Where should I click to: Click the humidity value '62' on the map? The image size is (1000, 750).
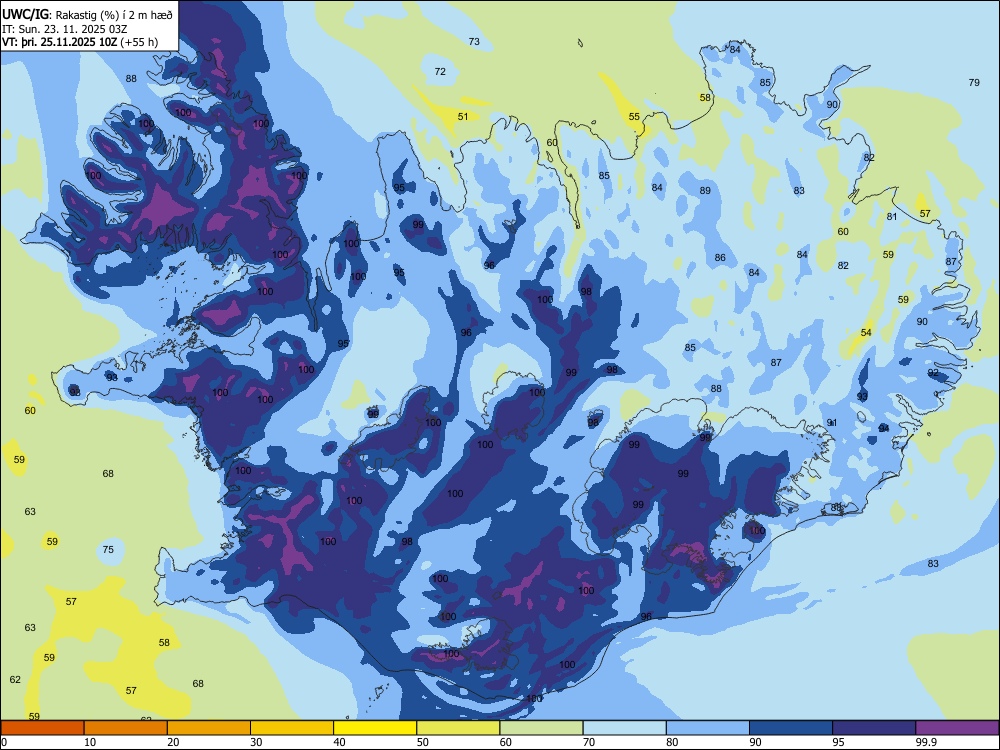[15, 679]
